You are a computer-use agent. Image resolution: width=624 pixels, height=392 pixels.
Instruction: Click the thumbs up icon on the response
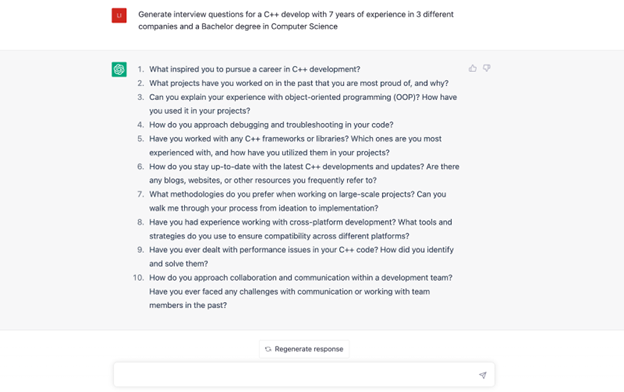pyautogui.click(x=472, y=68)
